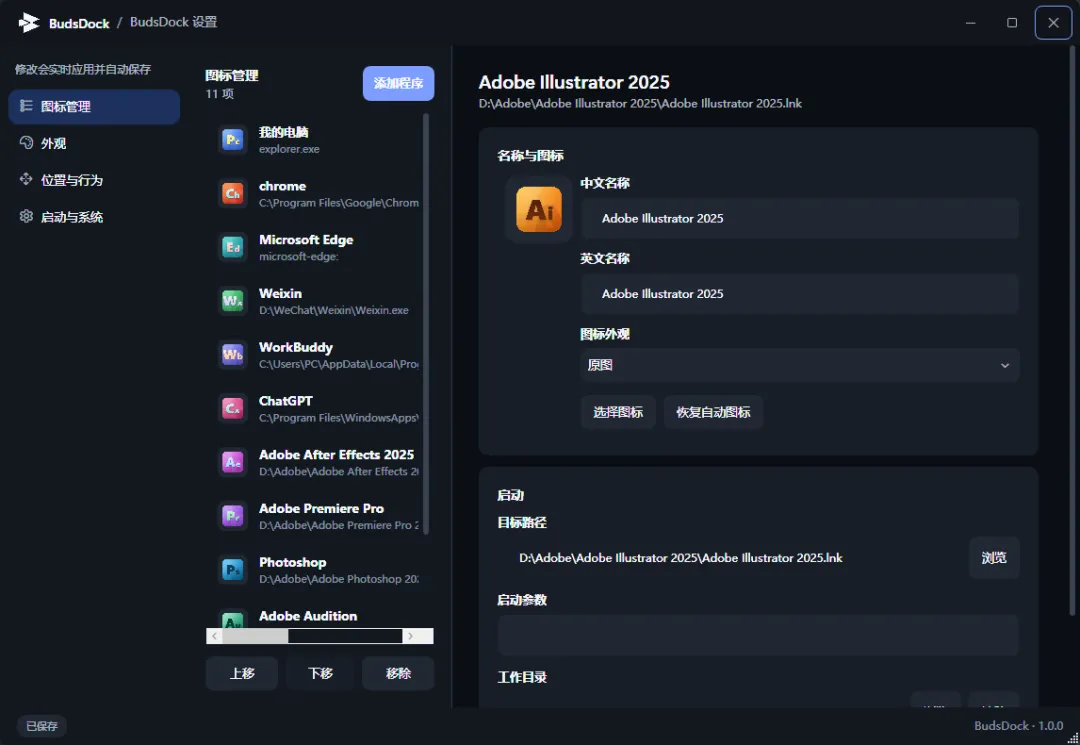Viewport: 1080px width, 745px height.
Task: Open the 图标管理 tab
Action: coord(94,107)
